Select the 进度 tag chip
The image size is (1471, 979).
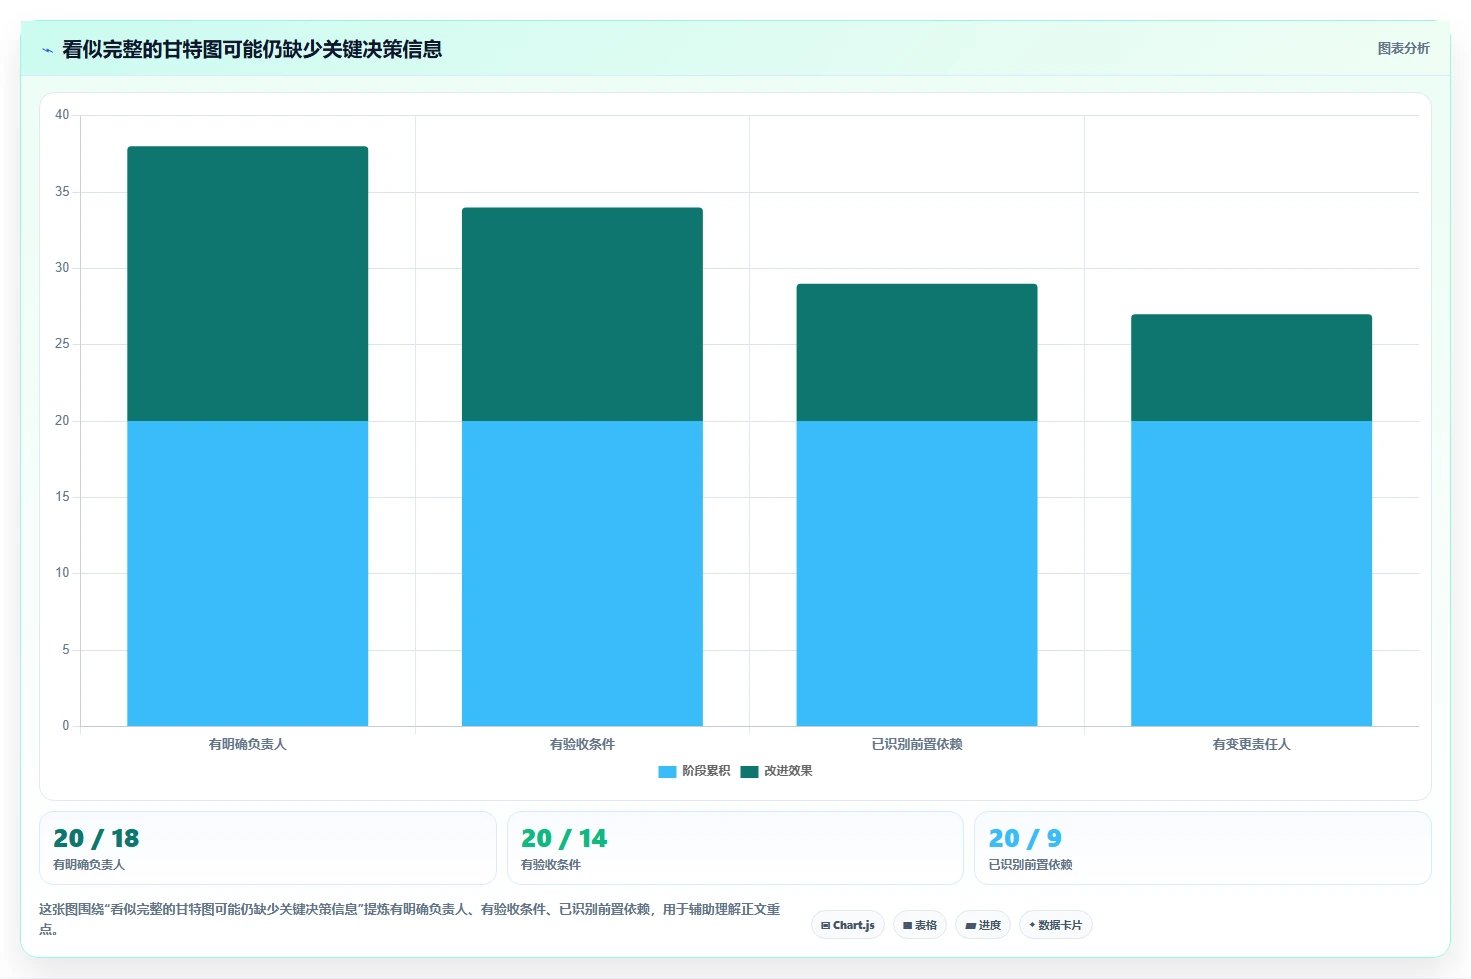coord(983,925)
